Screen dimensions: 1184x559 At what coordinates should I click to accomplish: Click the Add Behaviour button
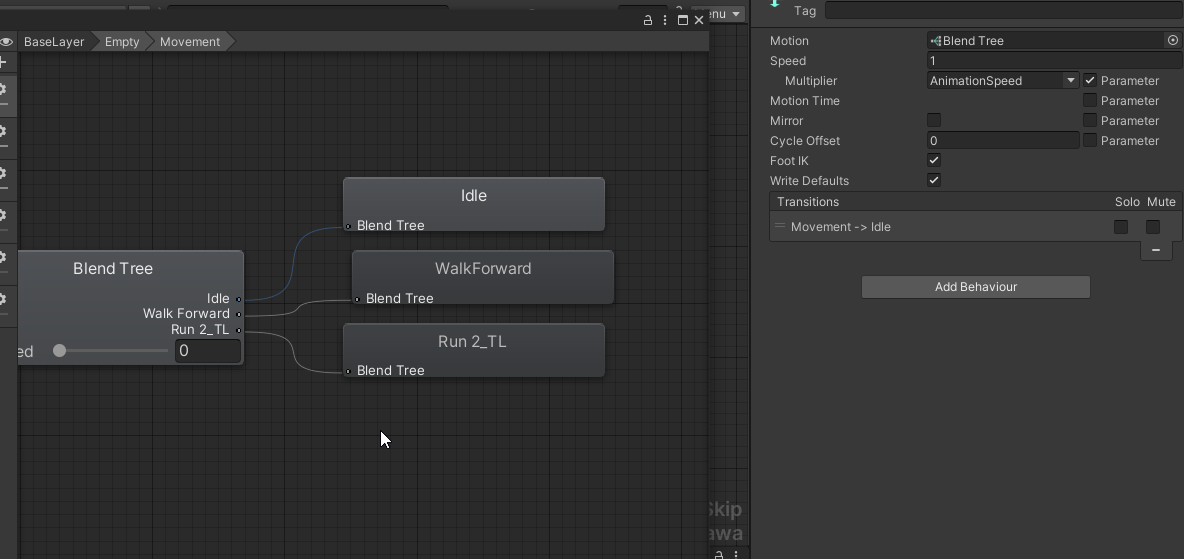click(x=976, y=287)
